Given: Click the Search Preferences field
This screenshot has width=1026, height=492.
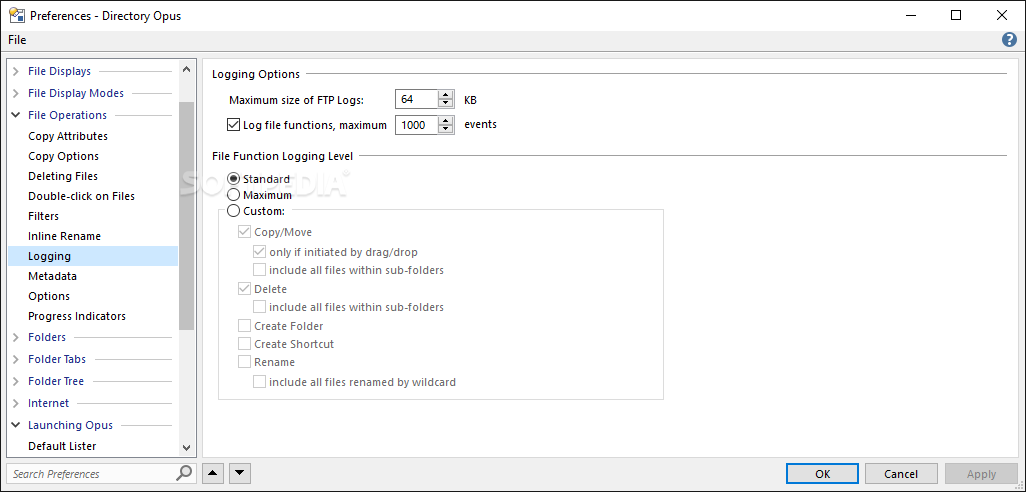Looking at the screenshot, I should tap(92, 474).
